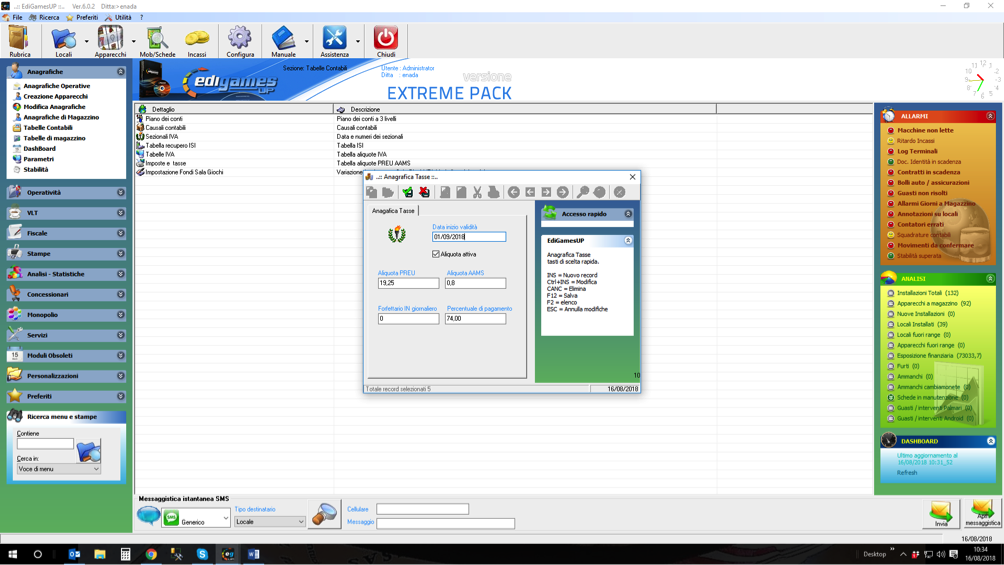Open Word from the taskbar
Image resolution: width=1004 pixels, height=565 pixels.
254,554
